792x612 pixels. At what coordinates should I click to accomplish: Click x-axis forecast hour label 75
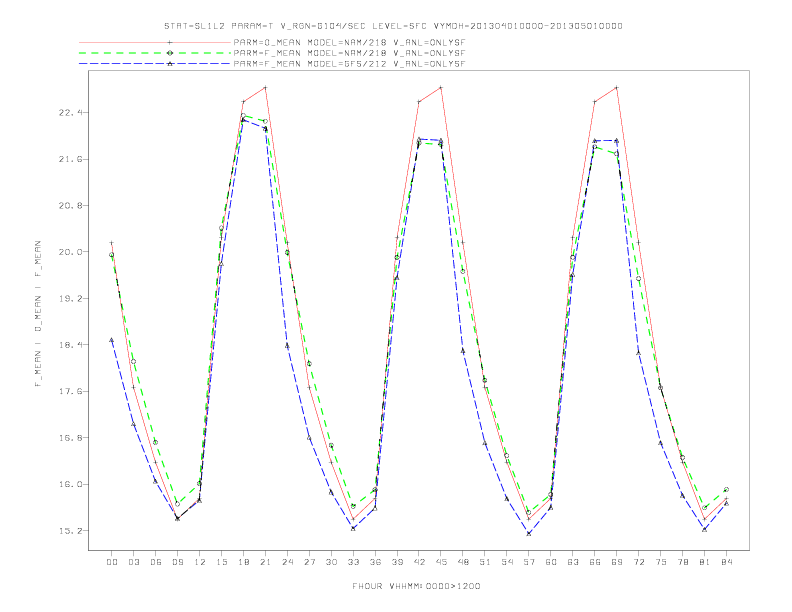[661, 562]
